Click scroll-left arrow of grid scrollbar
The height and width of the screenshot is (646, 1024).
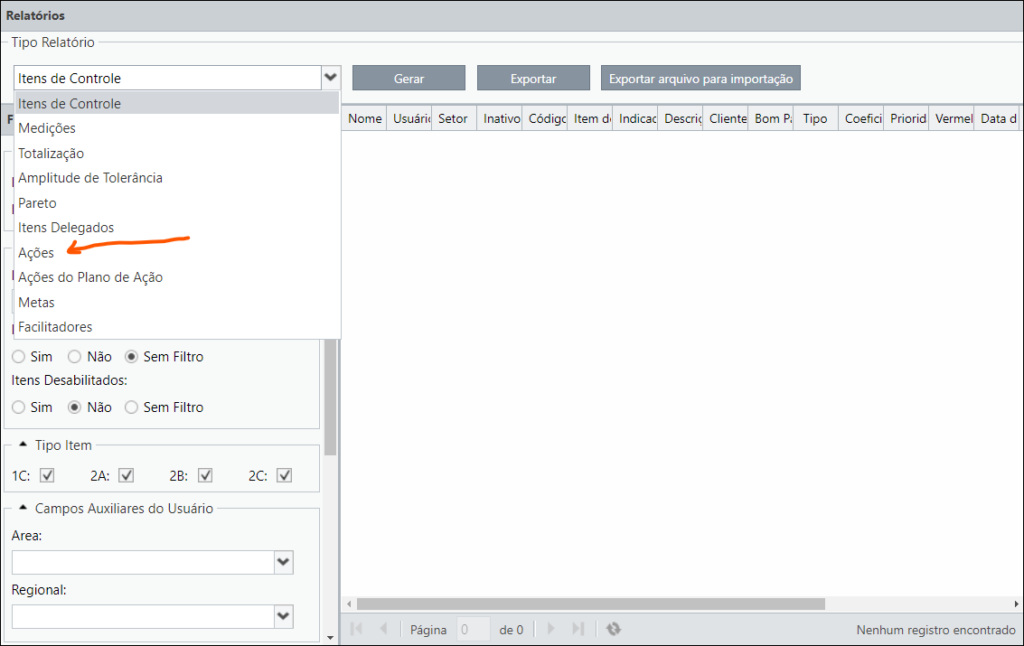(349, 604)
